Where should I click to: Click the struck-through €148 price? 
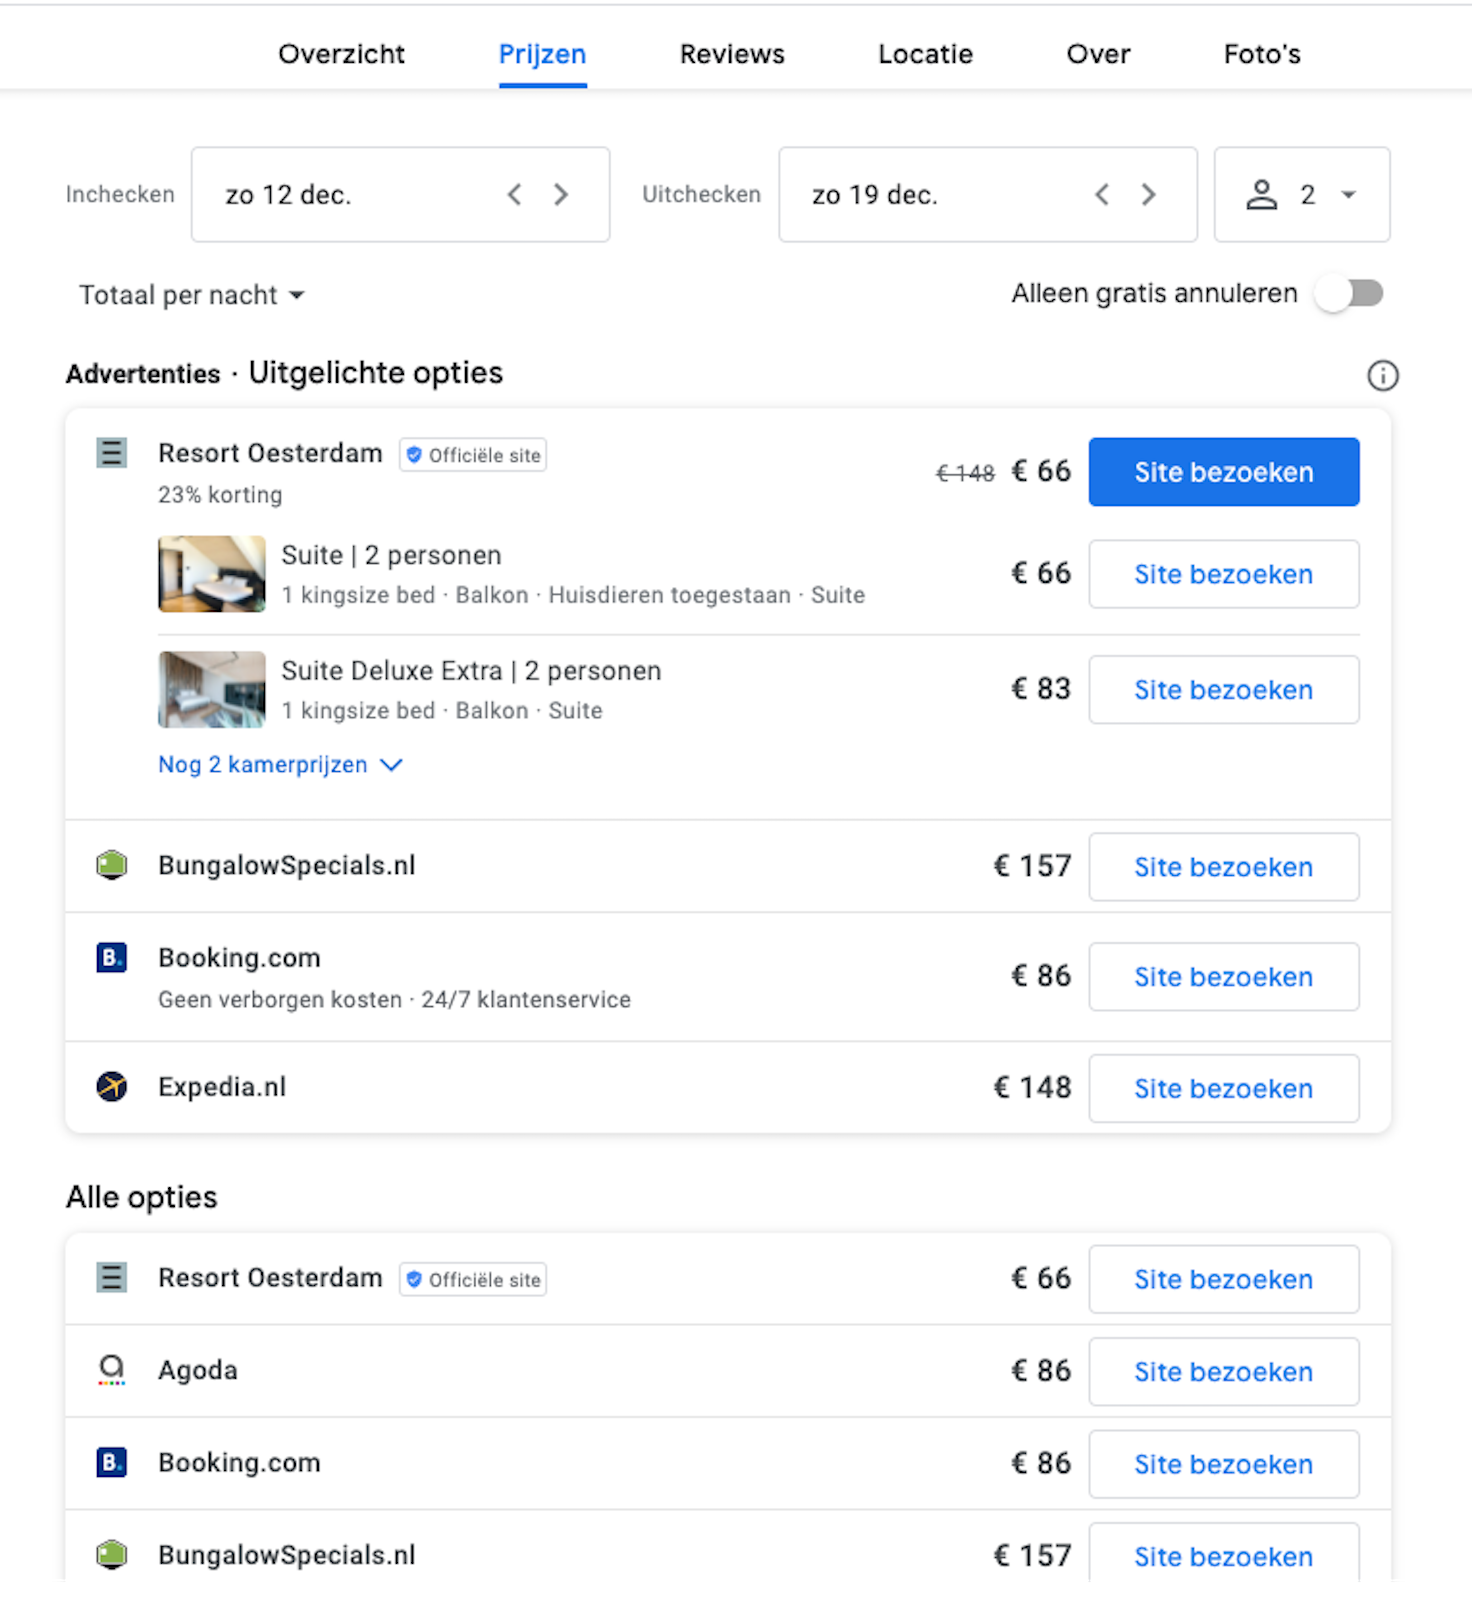point(965,473)
